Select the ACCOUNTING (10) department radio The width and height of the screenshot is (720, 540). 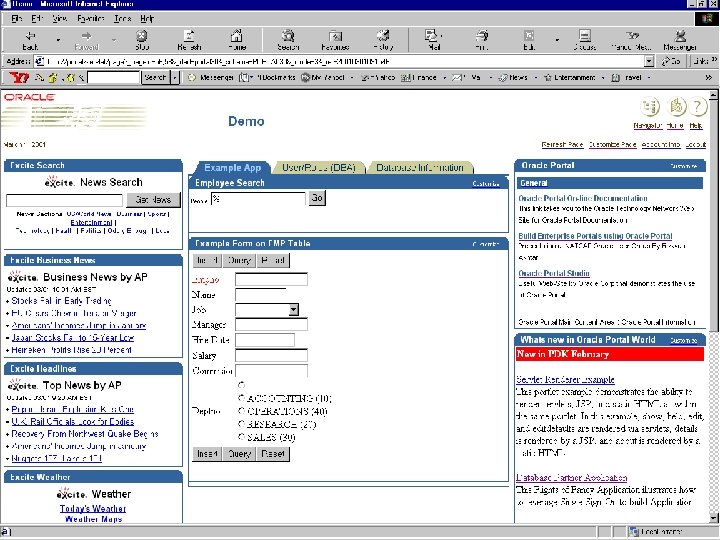click(242, 398)
